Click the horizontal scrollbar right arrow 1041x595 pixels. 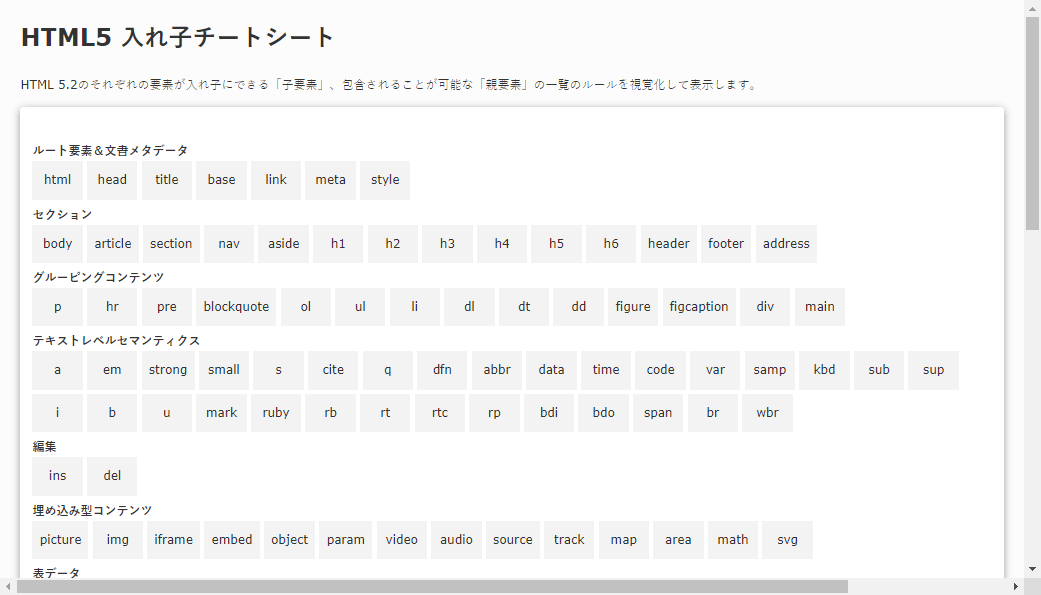pyautogui.click(x=1016, y=587)
